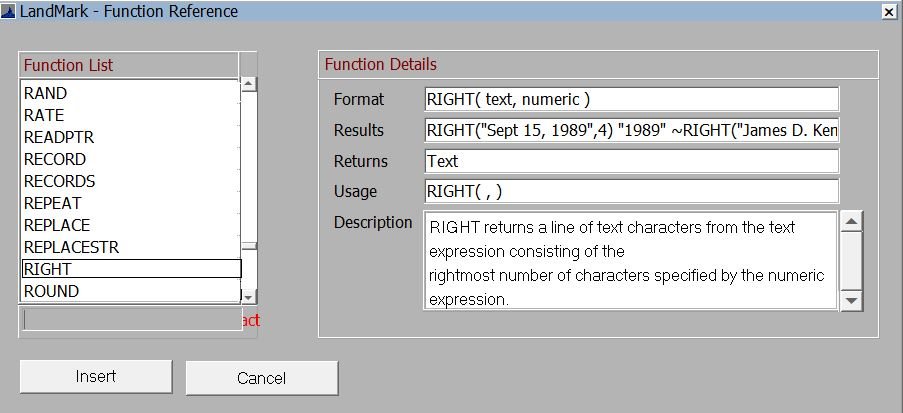This screenshot has width=903, height=413.
Task: Select RAND in the Function List
Action: [x=46, y=93]
